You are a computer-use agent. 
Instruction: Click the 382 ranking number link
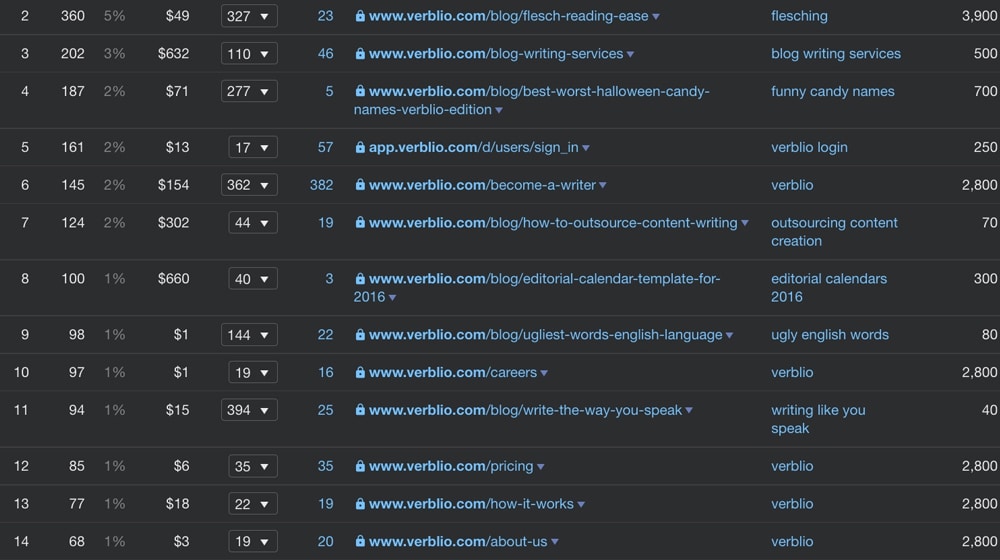[x=321, y=185]
